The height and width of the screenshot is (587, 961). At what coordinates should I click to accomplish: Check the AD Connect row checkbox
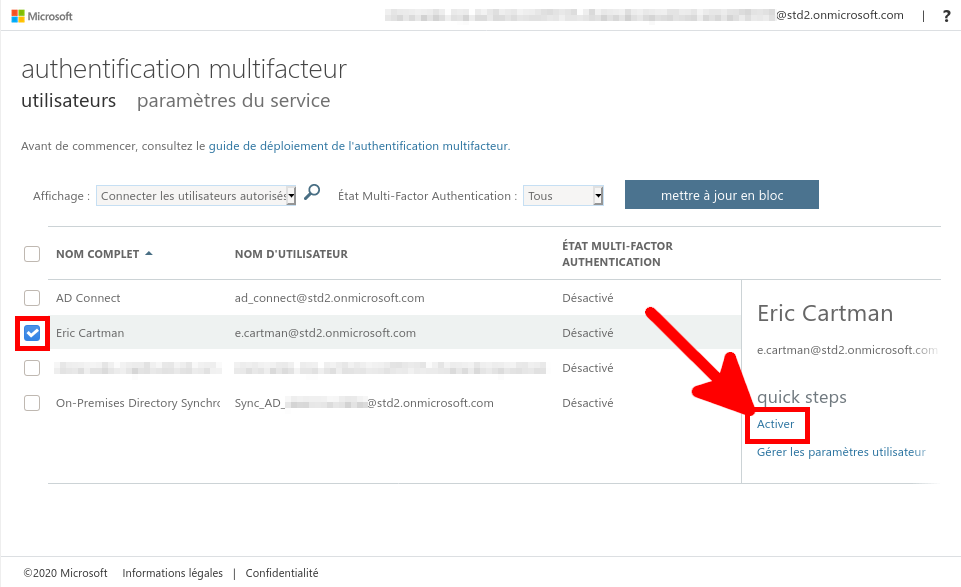coord(31,297)
